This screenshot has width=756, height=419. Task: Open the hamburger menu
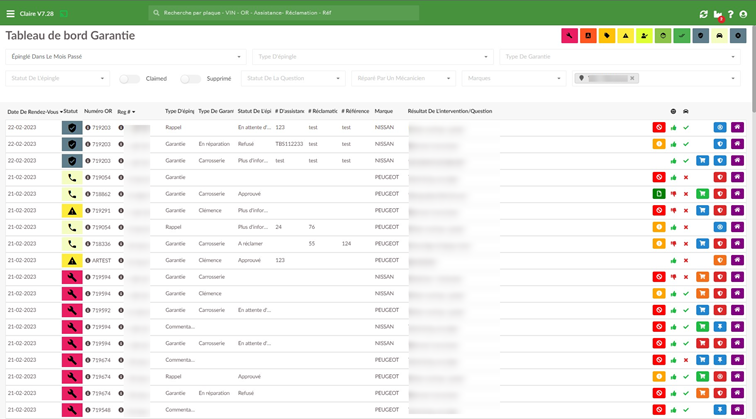coord(10,14)
